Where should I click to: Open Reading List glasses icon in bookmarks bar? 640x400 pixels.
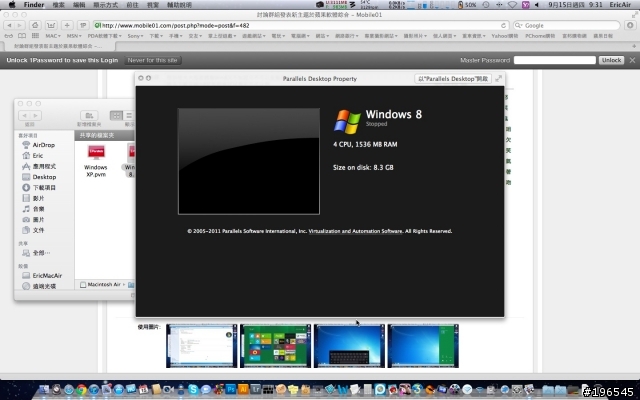(9, 36)
